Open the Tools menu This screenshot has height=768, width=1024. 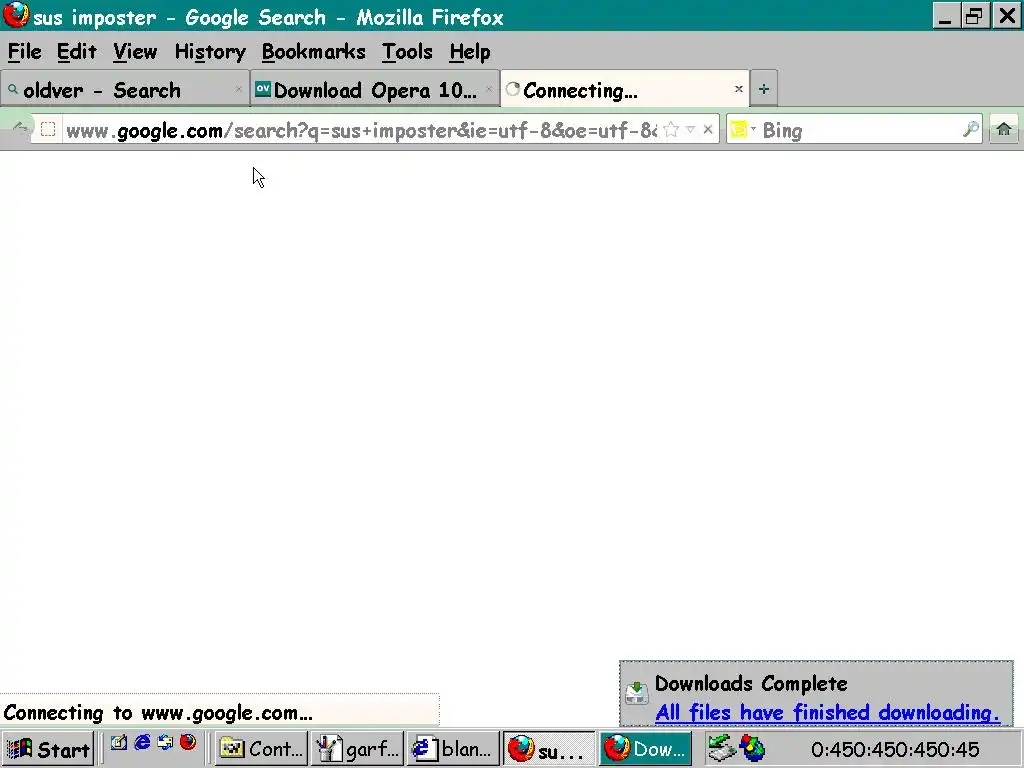click(x=407, y=52)
